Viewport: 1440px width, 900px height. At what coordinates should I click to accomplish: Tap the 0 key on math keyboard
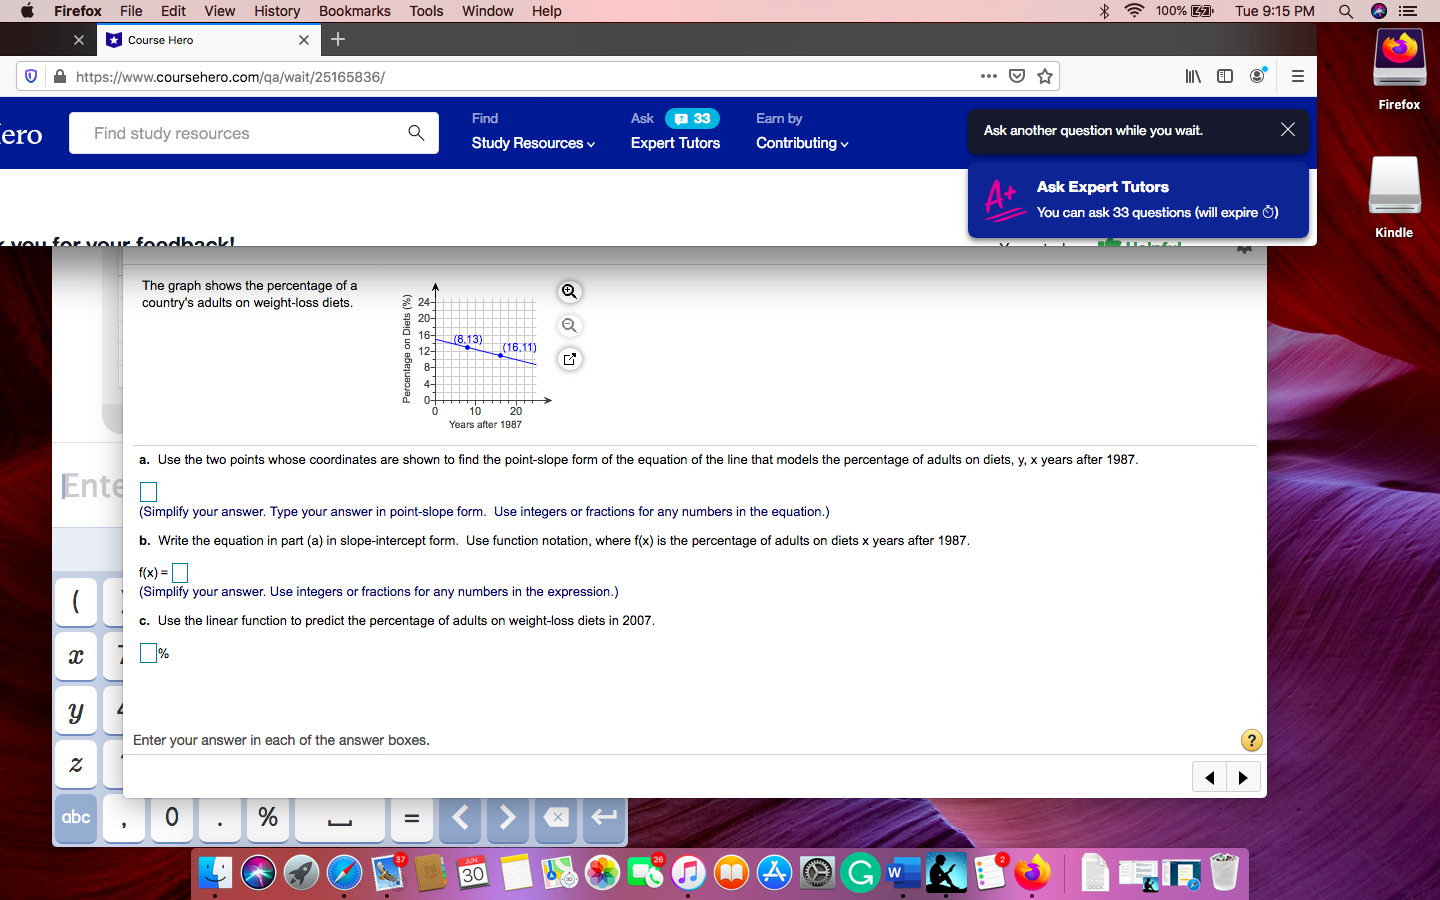pyautogui.click(x=172, y=818)
